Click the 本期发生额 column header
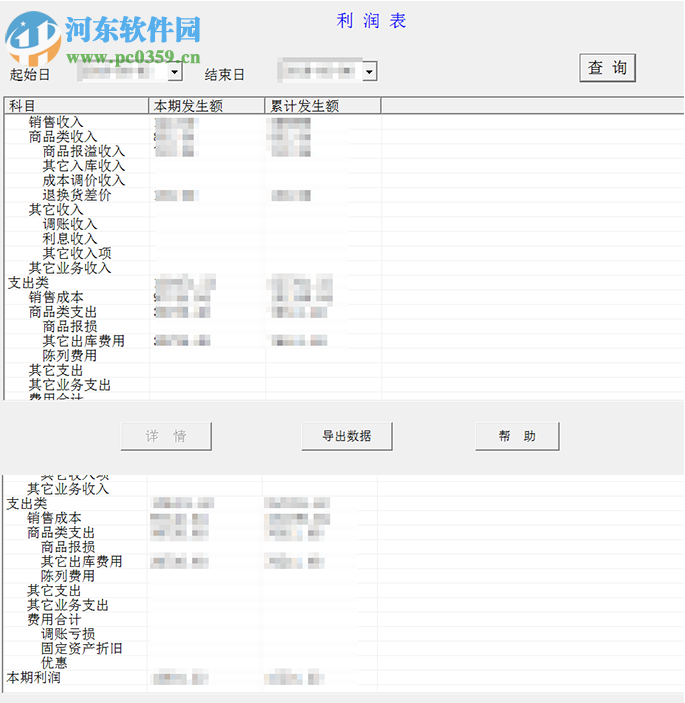This screenshot has width=685, height=703. coord(207,106)
